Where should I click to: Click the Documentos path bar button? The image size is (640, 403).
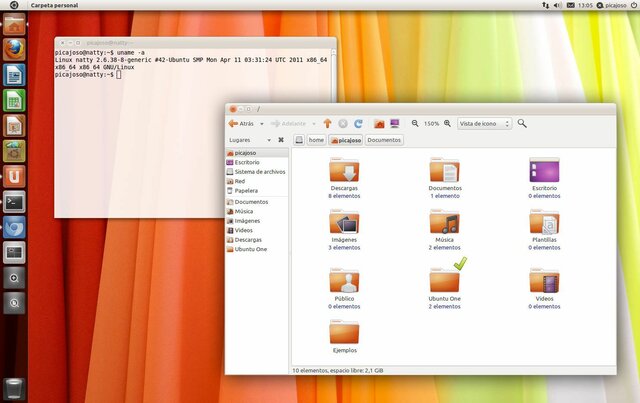click(x=384, y=140)
